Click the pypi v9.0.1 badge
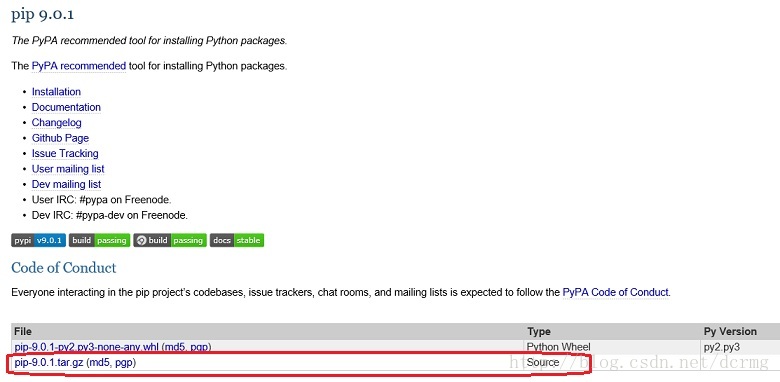This screenshot has height=382, width=780. (38, 240)
